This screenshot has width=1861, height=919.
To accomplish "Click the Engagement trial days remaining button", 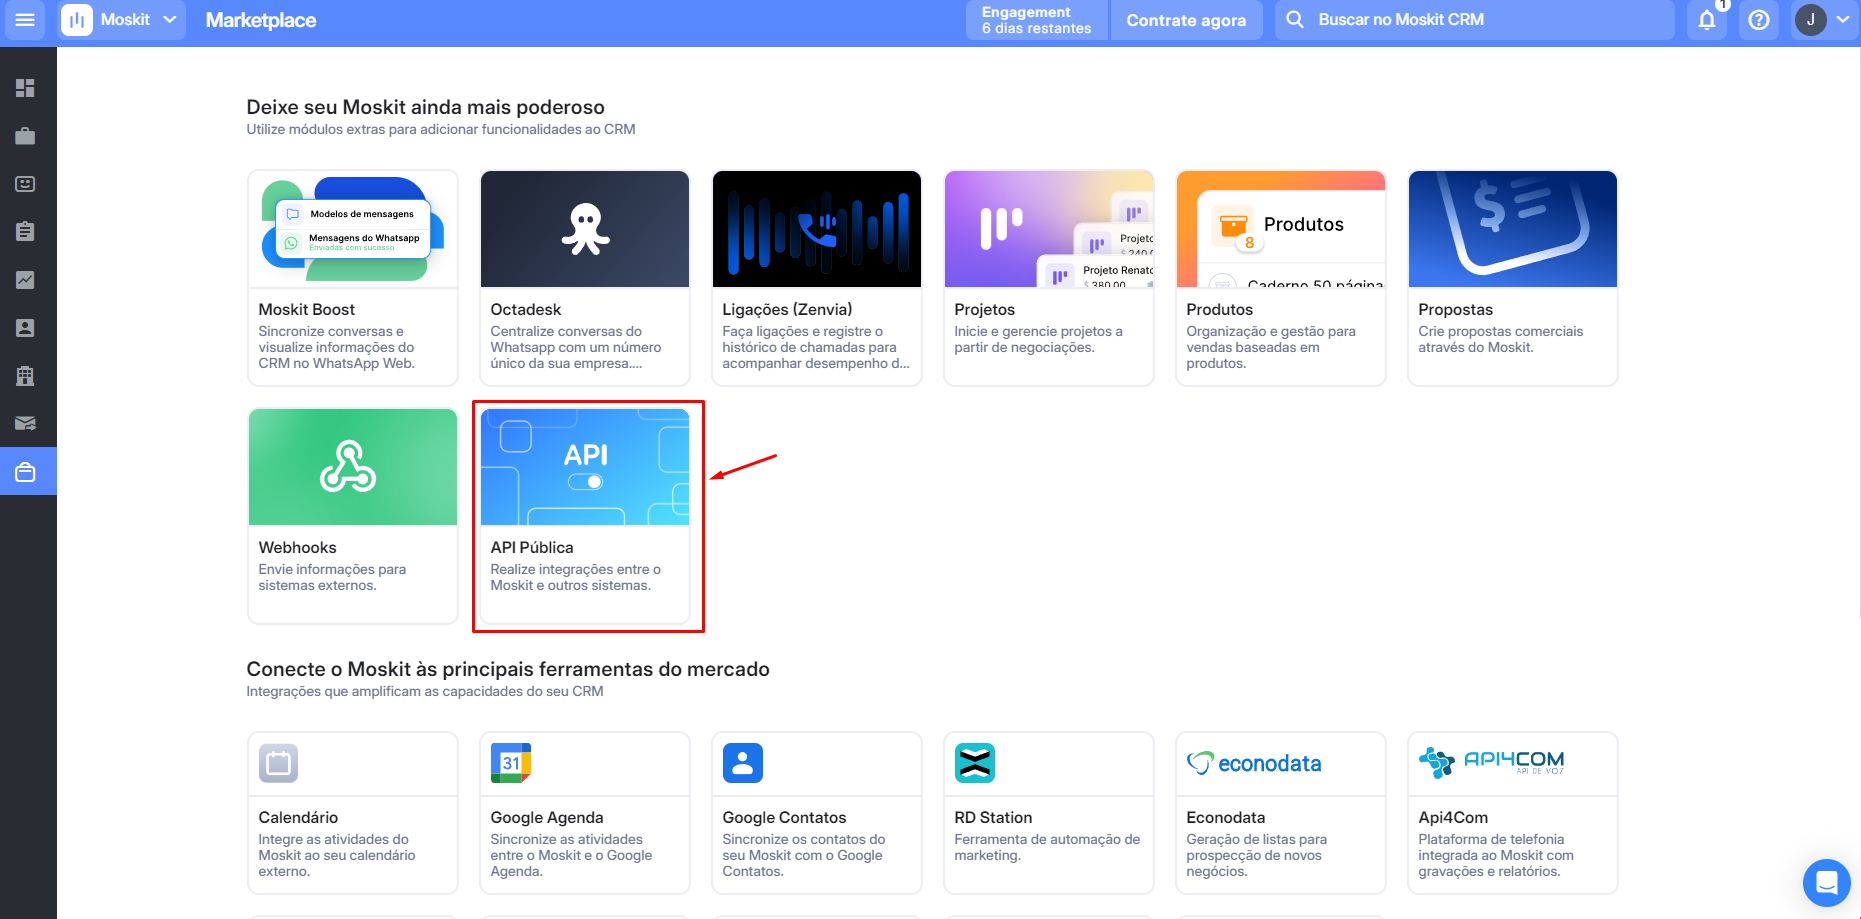I will pos(1037,20).
